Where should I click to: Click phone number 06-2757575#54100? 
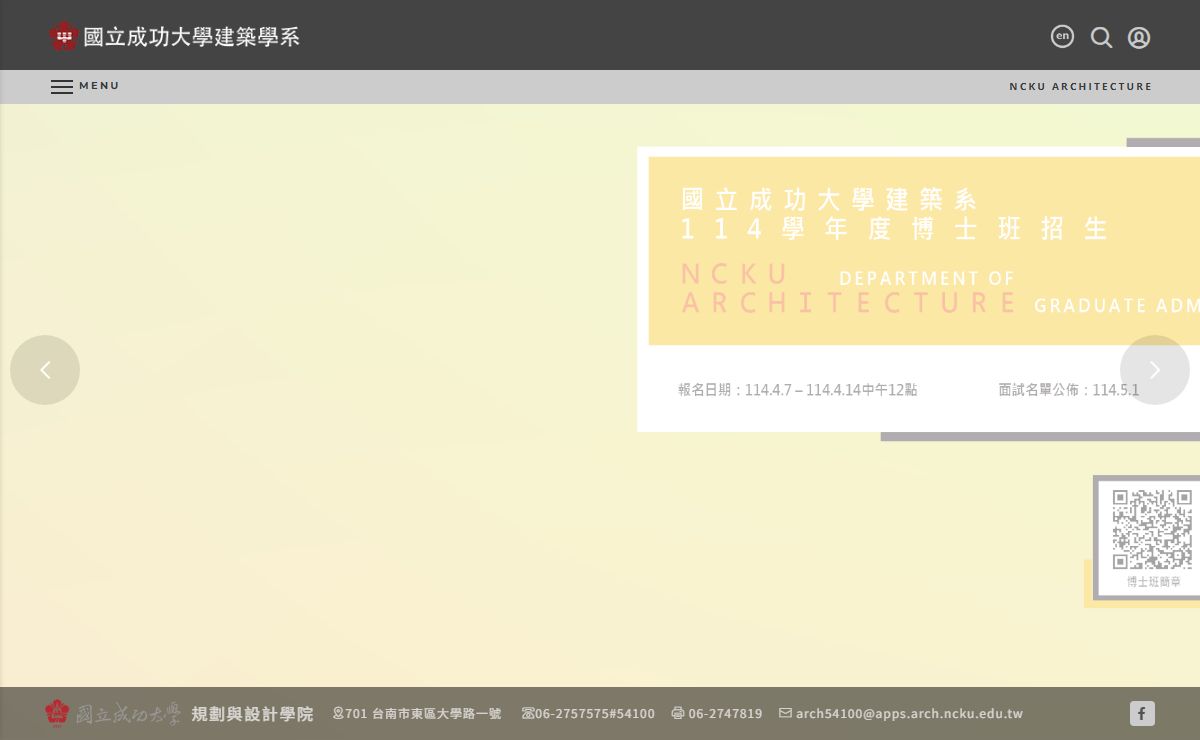(x=588, y=714)
